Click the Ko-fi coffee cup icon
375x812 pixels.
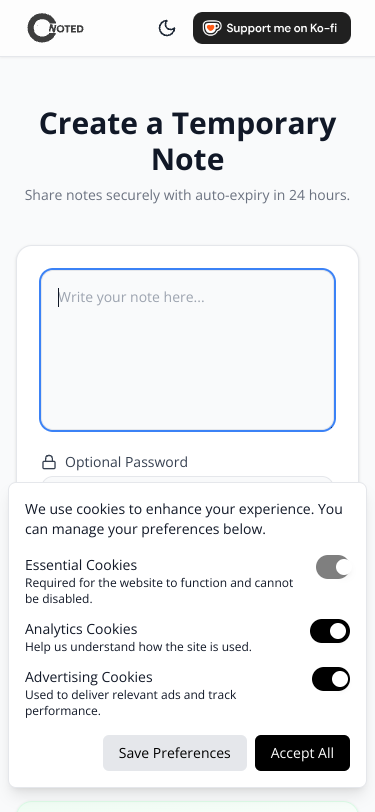[212, 28]
